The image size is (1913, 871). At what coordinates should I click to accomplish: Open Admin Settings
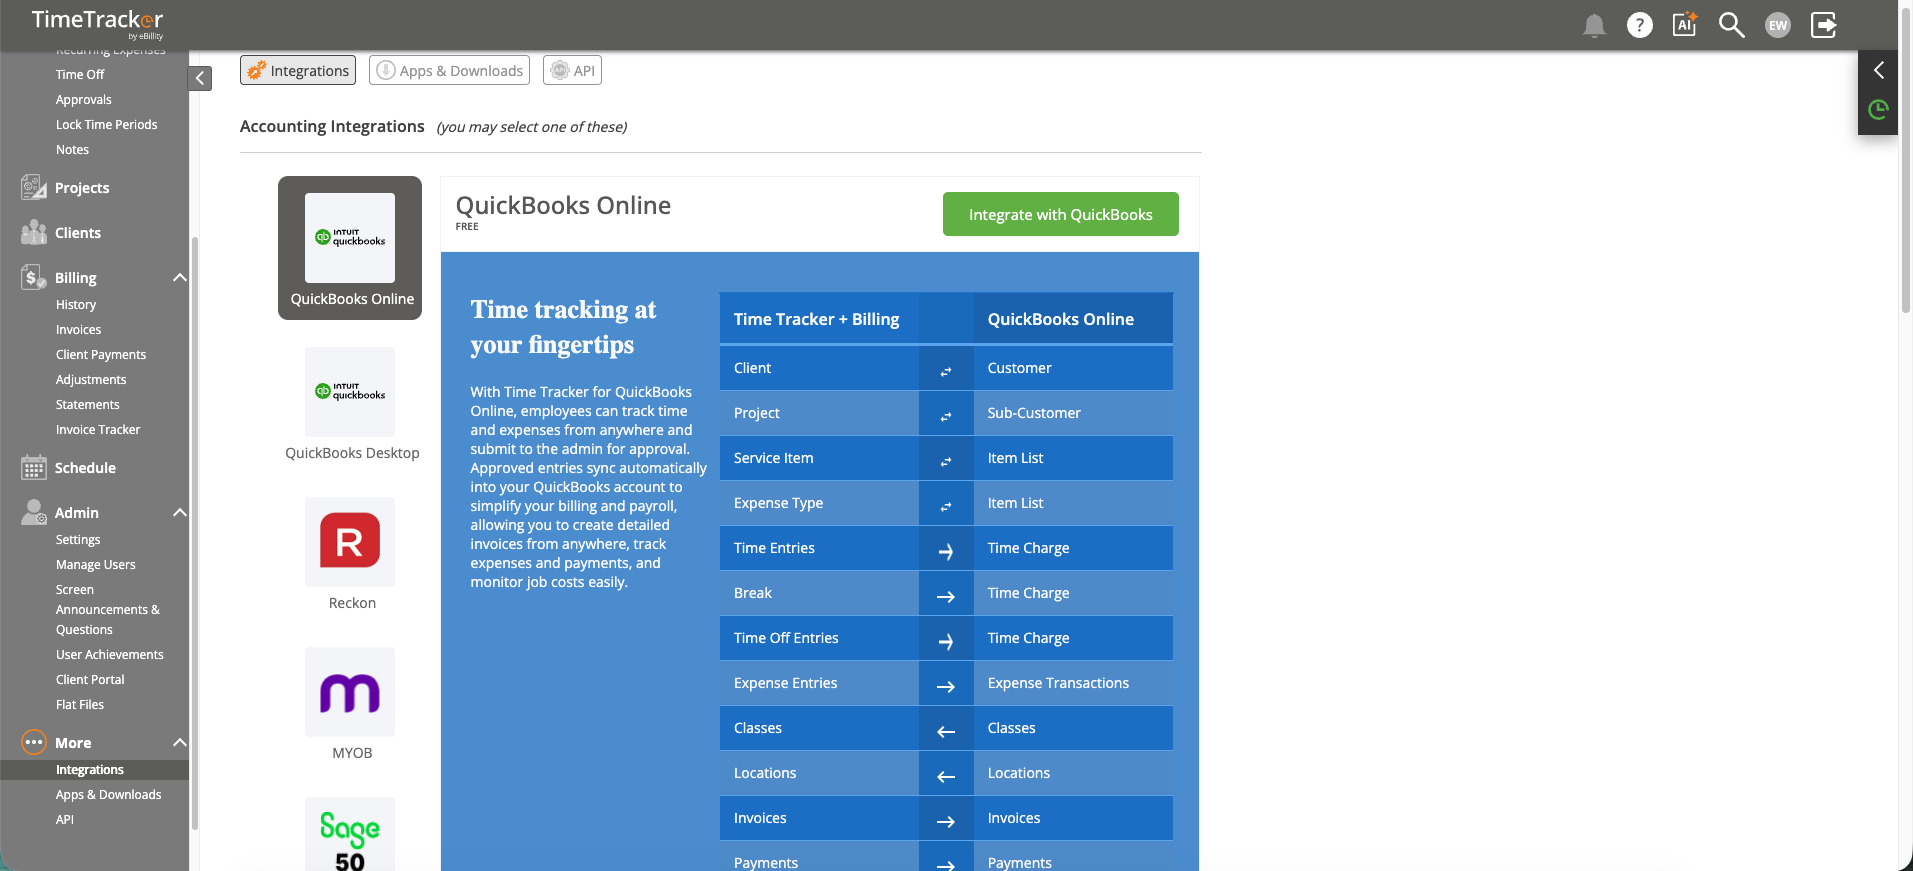pyautogui.click(x=78, y=540)
